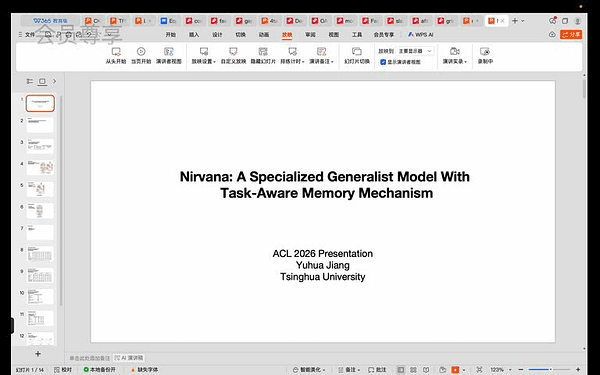Open the File (文件) menu

point(27,35)
